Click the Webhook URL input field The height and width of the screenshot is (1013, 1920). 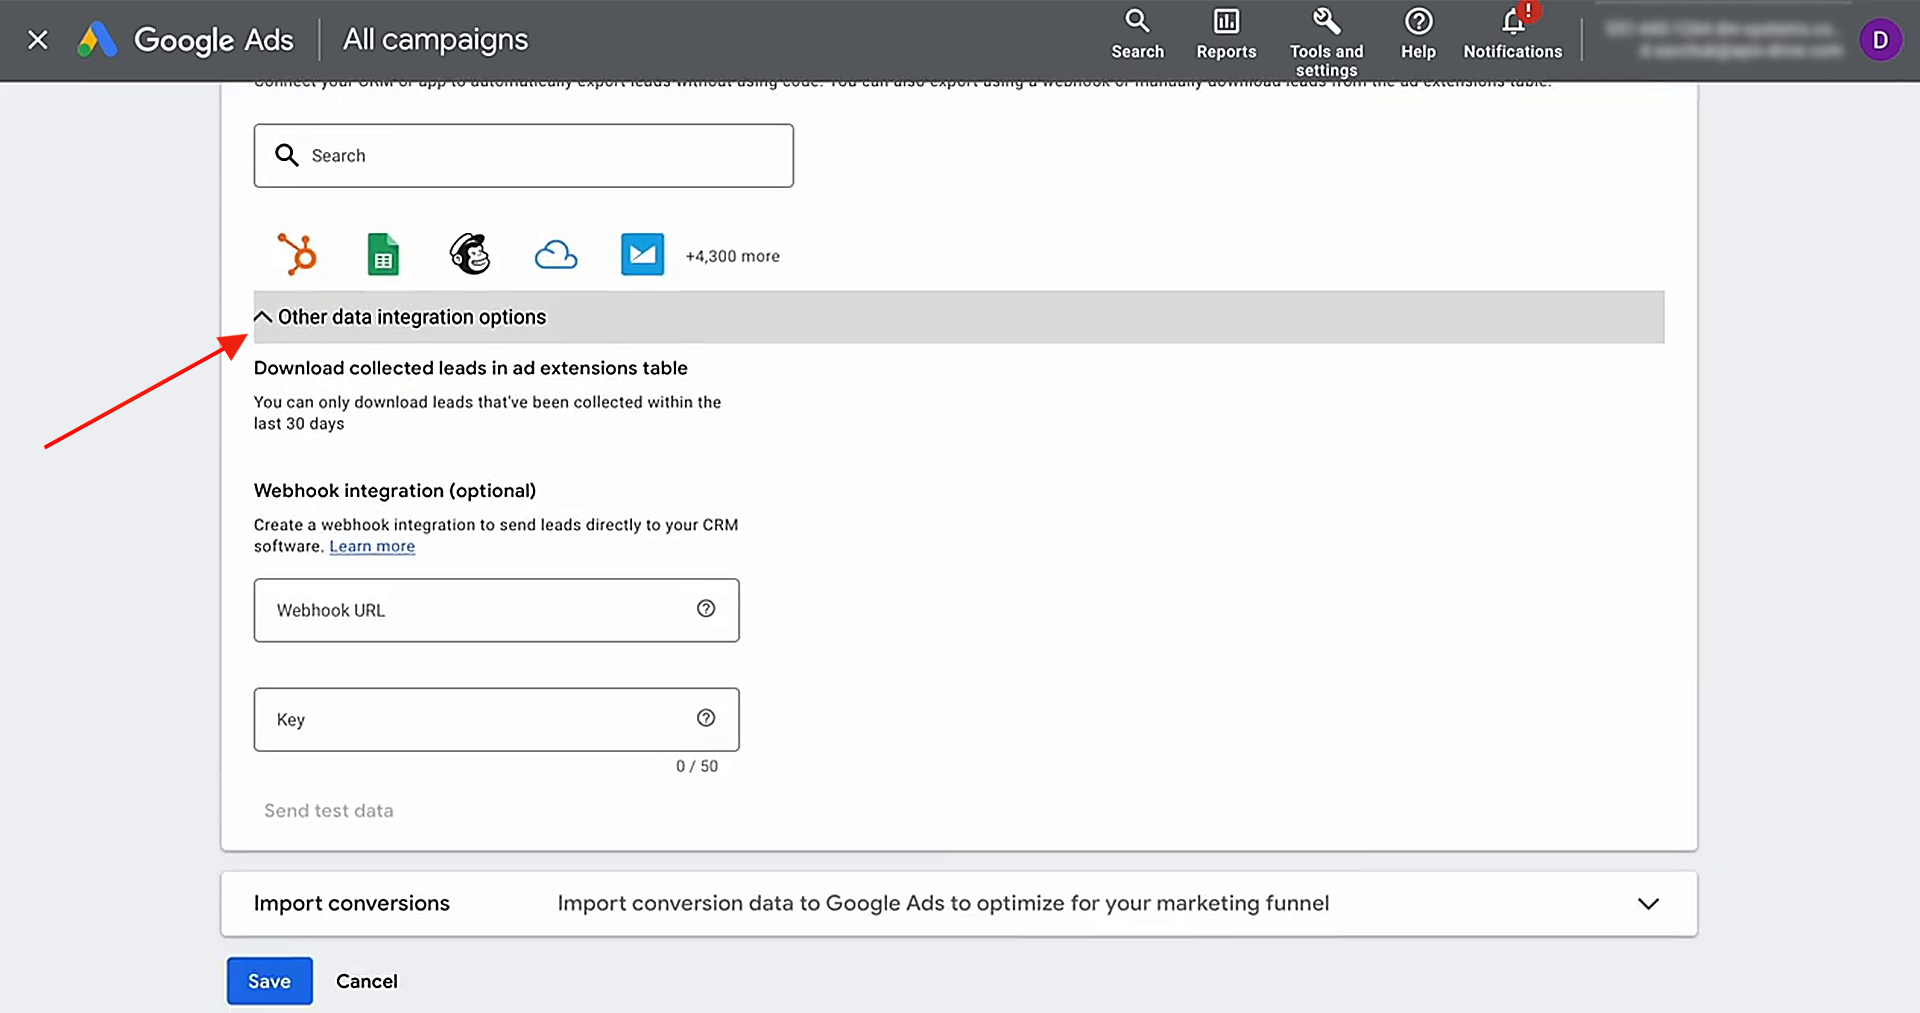(496, 610)
